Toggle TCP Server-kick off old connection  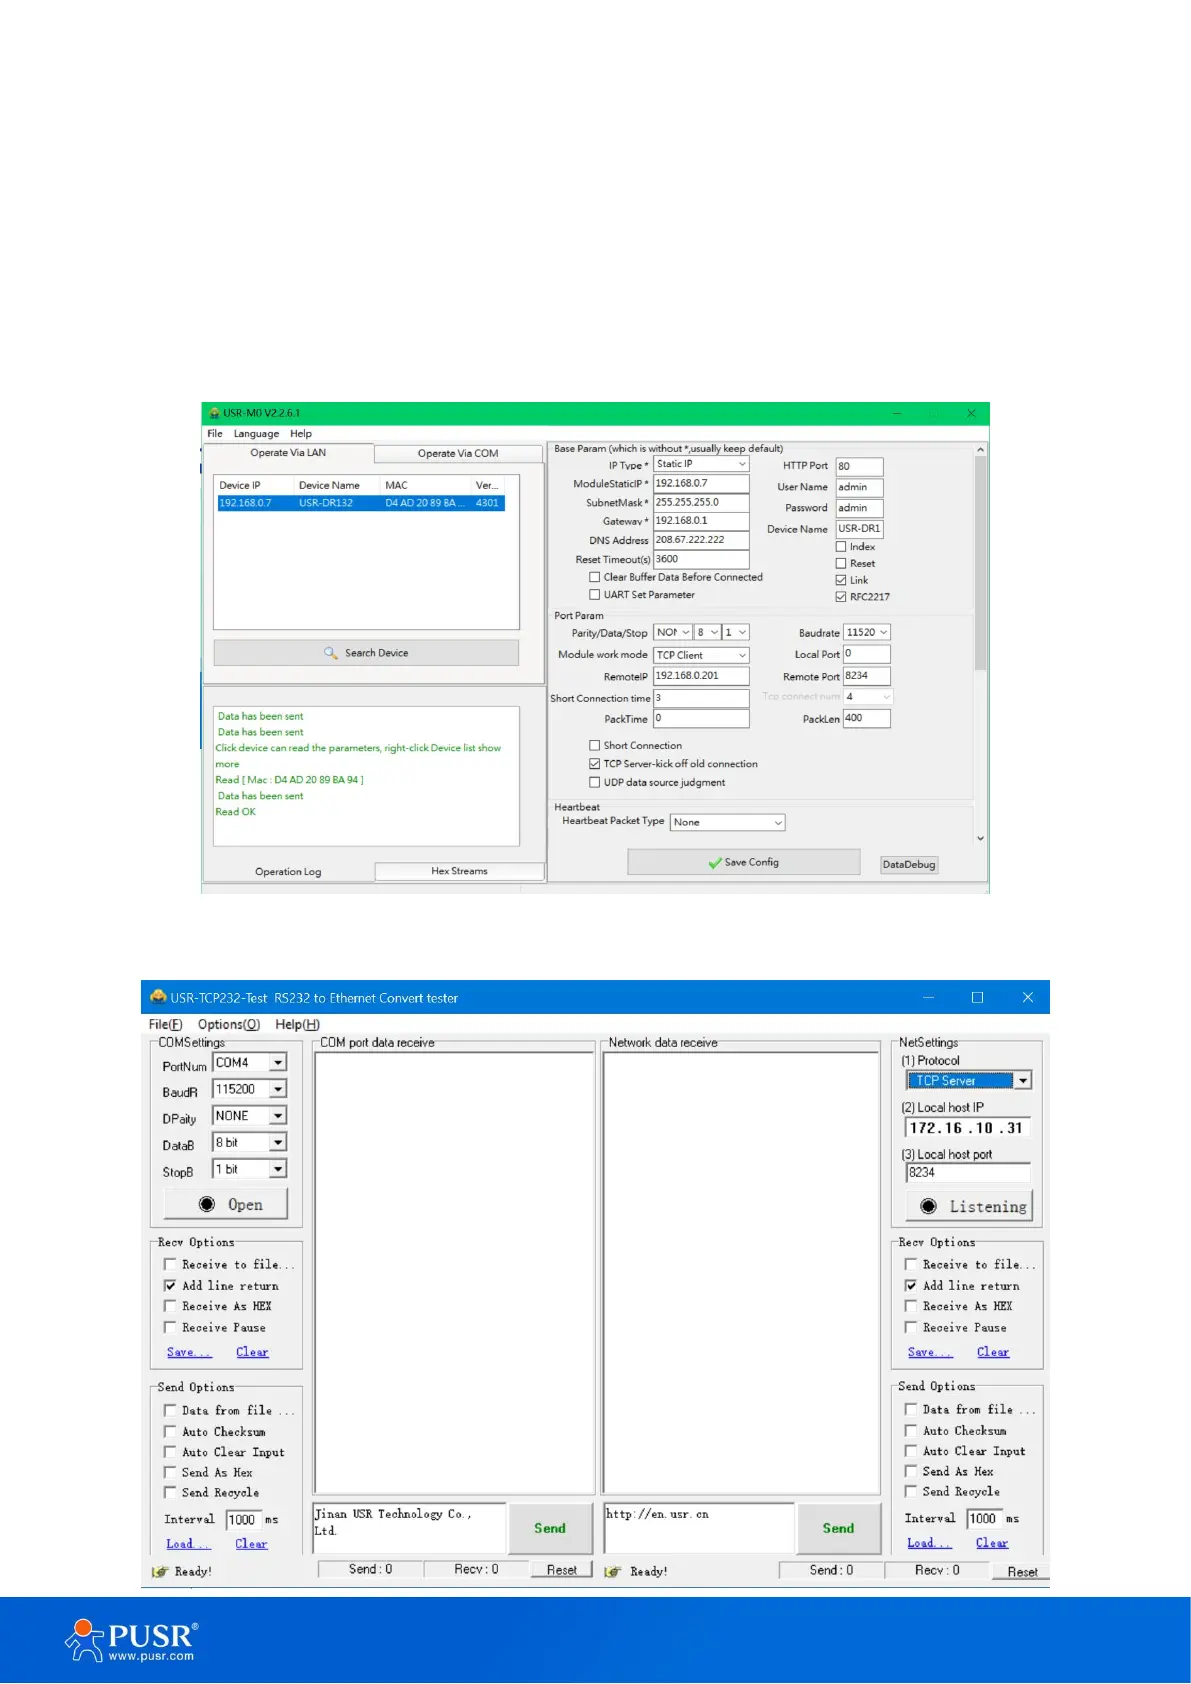(595, 764)
